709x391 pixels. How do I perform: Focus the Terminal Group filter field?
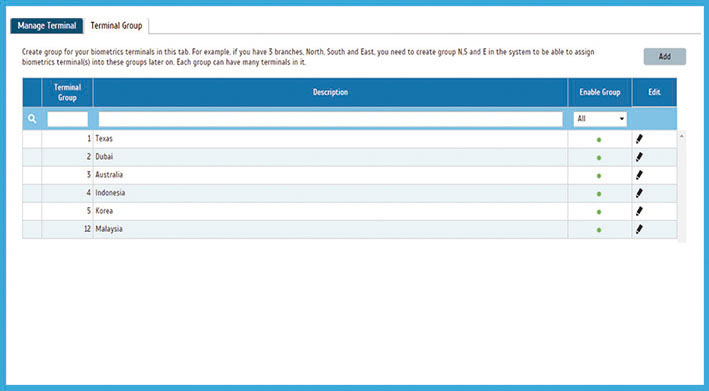click(67, 119)
